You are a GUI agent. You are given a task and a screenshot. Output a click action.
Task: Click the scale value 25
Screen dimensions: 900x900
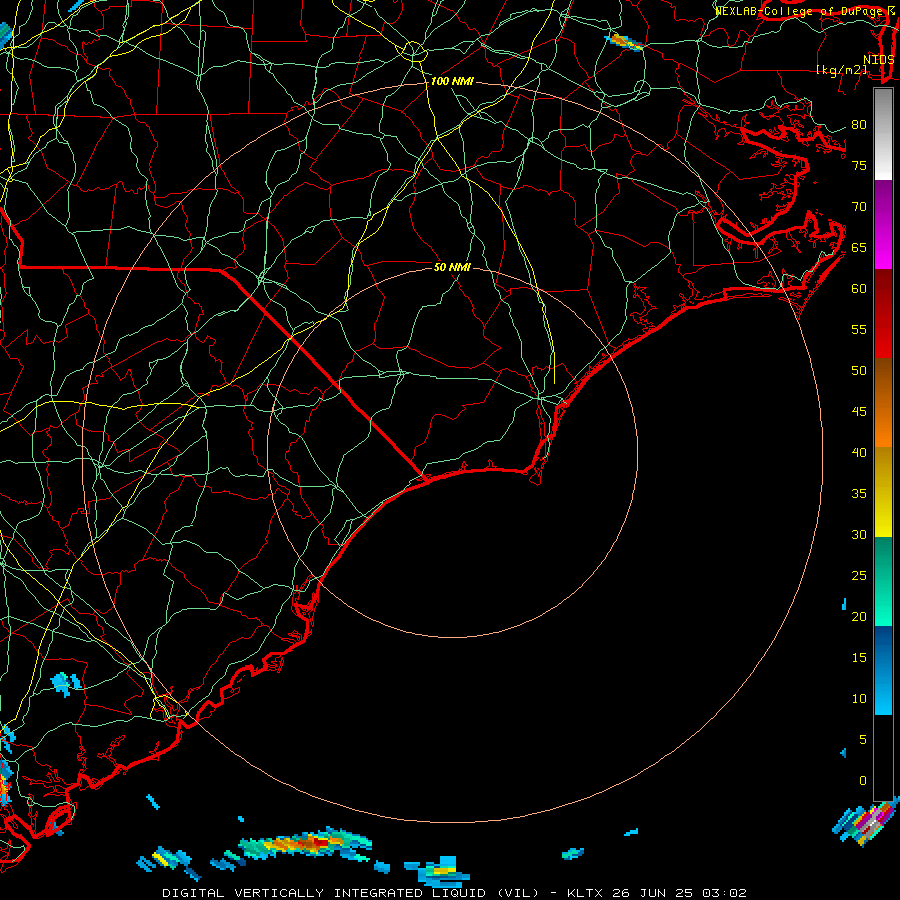click(859, 576)
